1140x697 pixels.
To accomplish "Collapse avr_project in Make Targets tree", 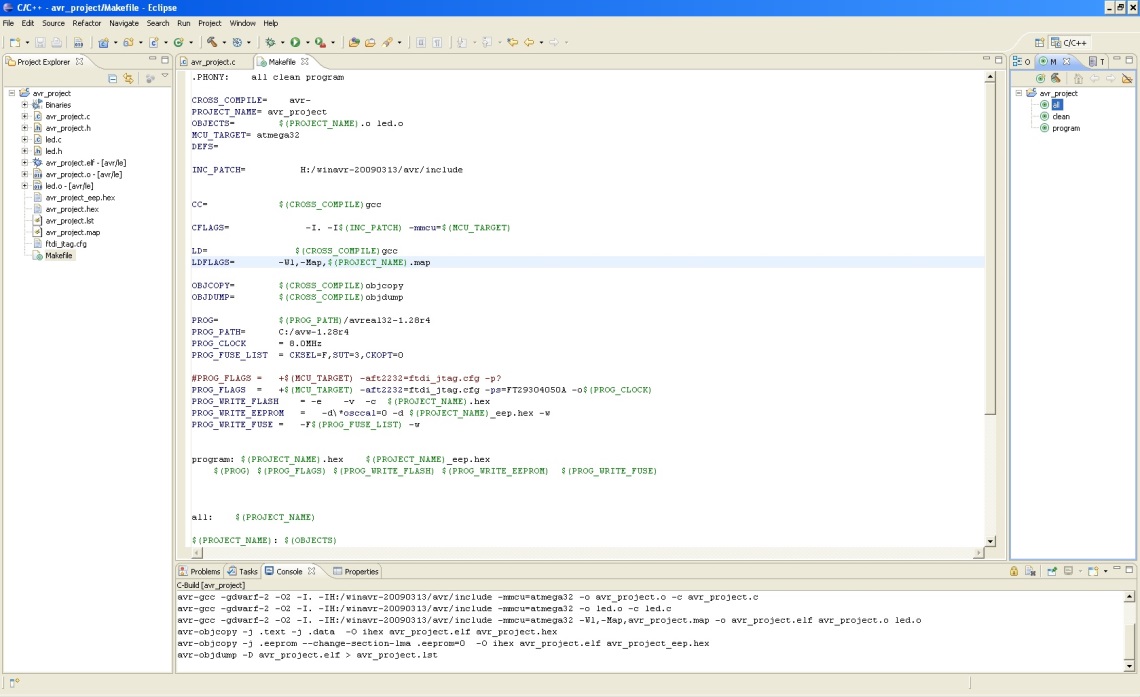I will pyautogui.click(x=1019, y=93).
